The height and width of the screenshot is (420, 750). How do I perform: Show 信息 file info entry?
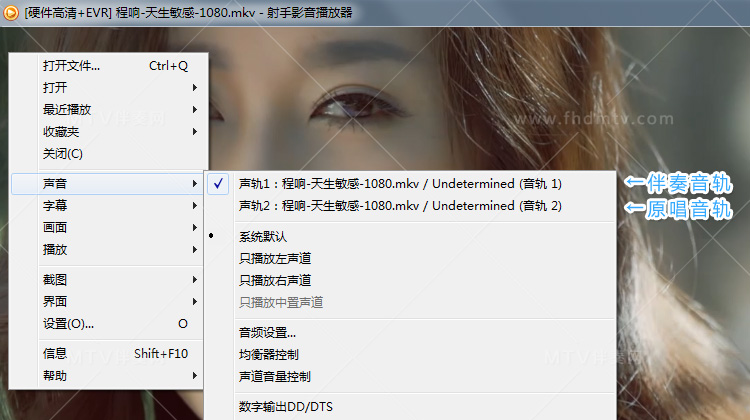(x=107, y=354)
